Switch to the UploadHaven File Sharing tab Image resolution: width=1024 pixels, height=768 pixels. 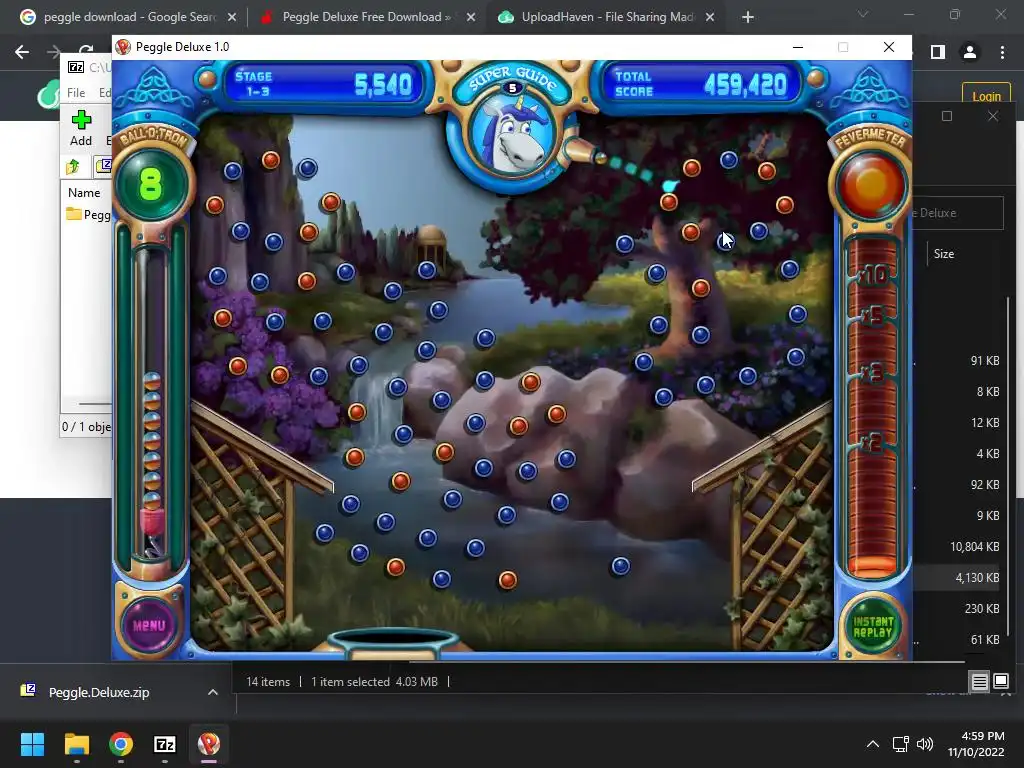point(607,17)
